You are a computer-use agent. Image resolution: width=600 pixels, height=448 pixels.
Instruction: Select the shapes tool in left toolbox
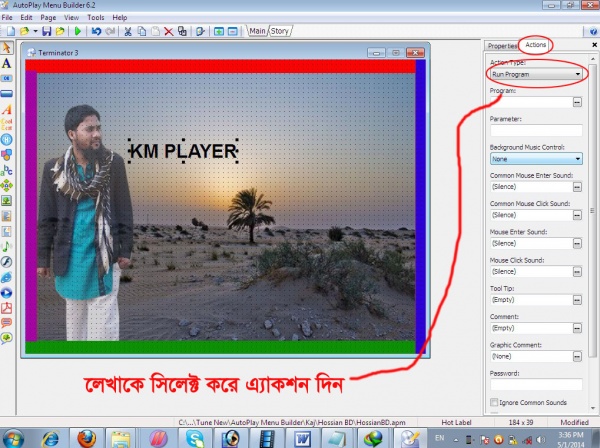click(x=7, y=155)
